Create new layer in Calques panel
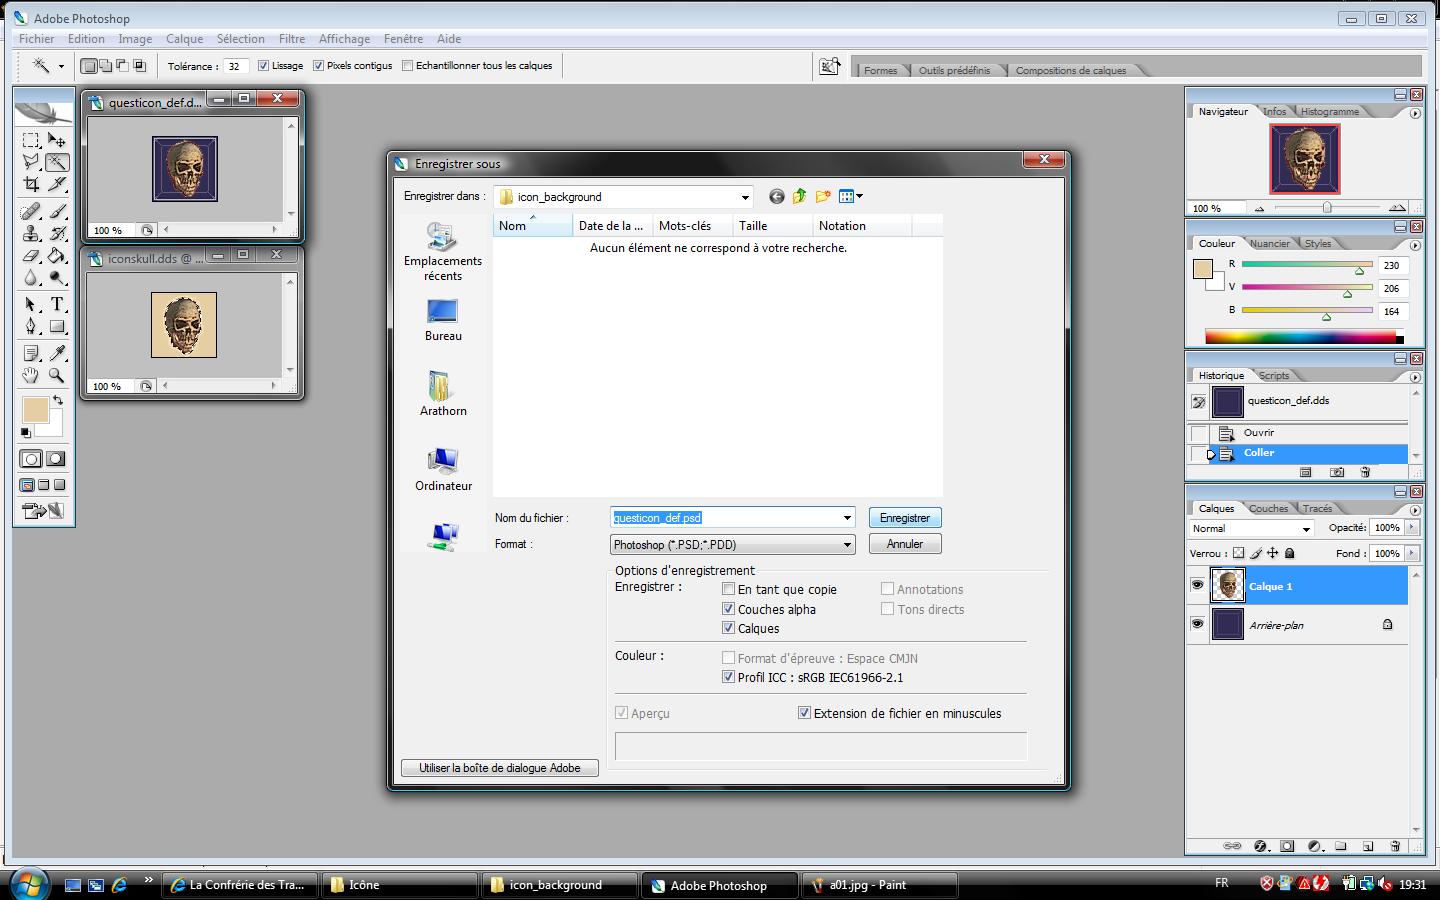Viewport: 1440px width, 900px height. pos(1368,846)
